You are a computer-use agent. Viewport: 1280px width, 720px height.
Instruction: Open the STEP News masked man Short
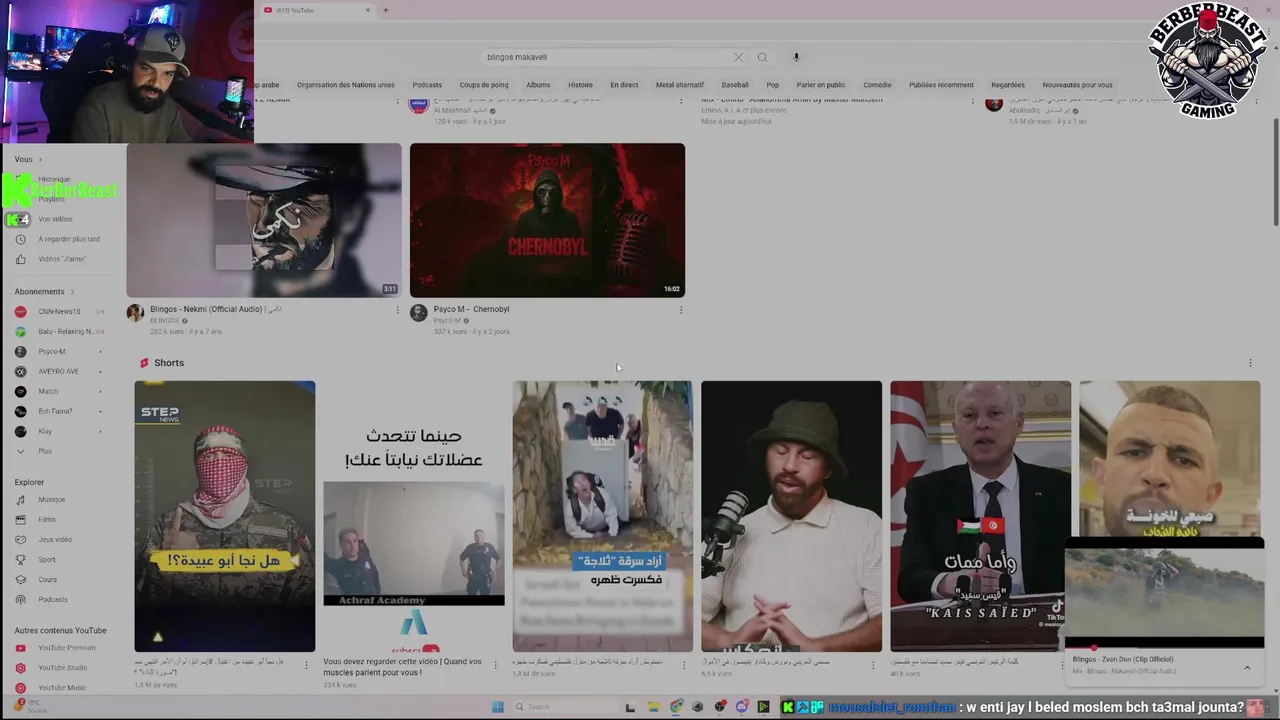[225, 516]
